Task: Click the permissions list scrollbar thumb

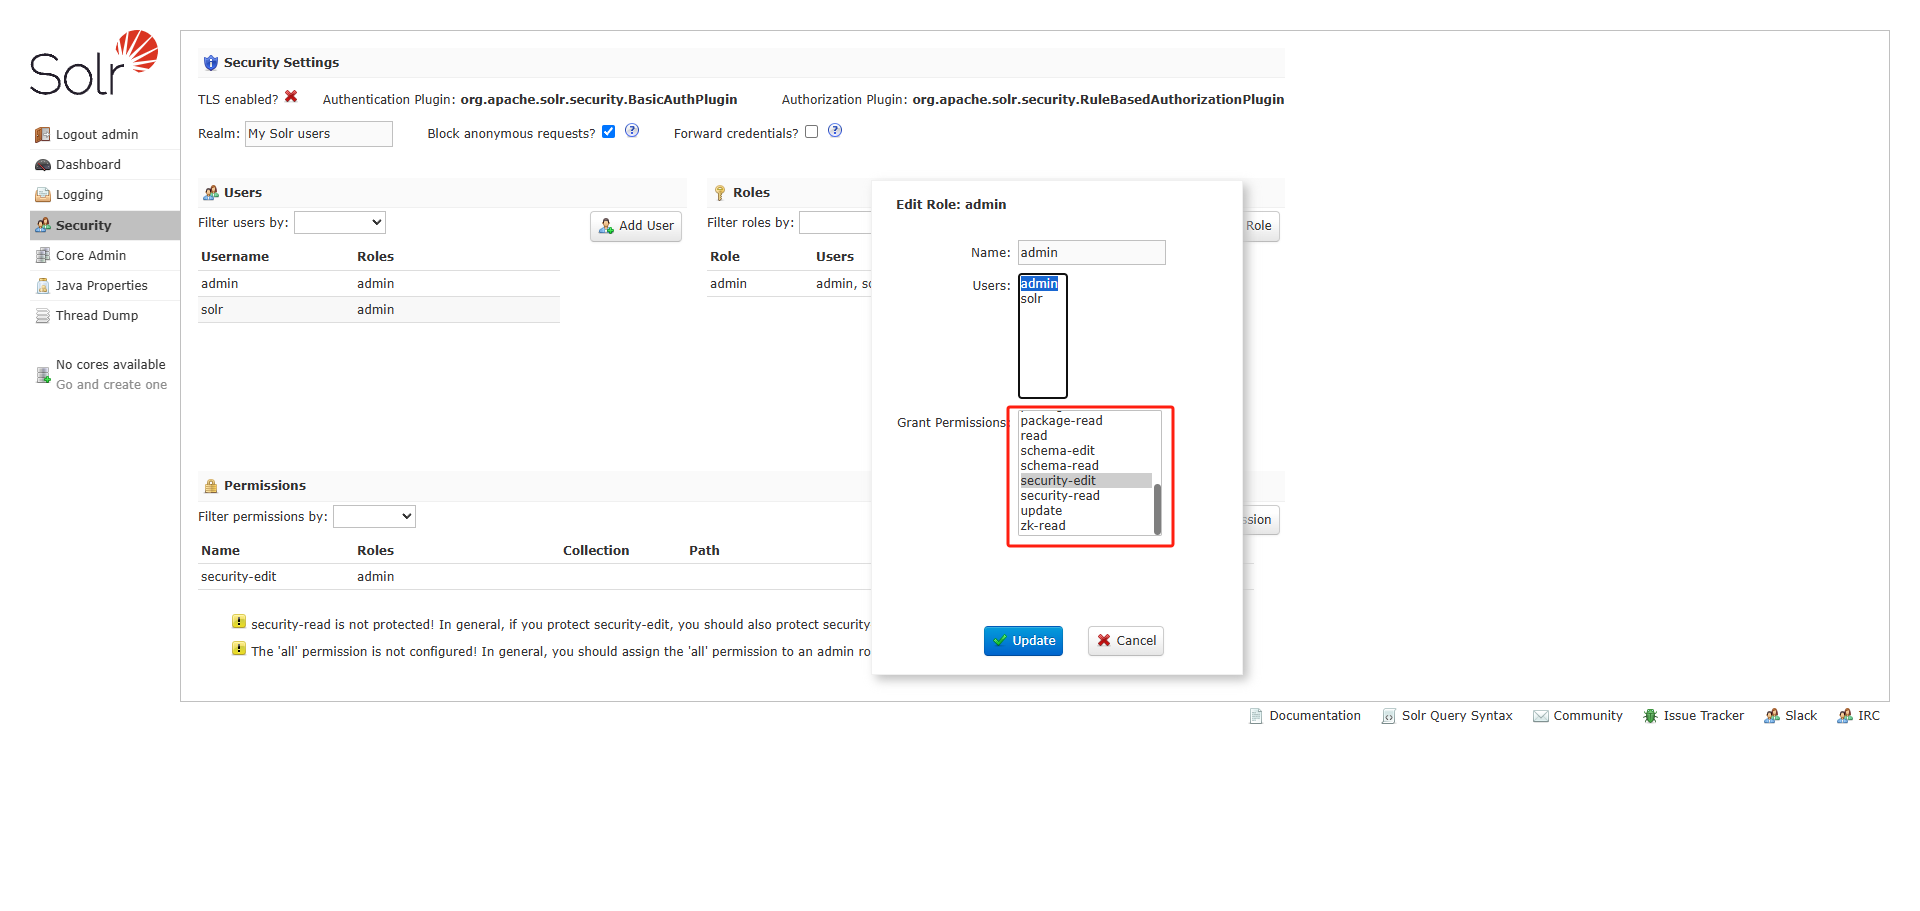Action: coord(1157,509)
